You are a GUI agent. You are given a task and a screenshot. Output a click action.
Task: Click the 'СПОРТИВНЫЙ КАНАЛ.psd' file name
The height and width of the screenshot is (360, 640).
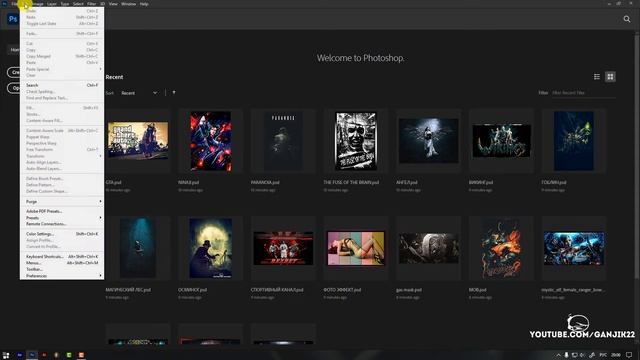pos(277,290)
